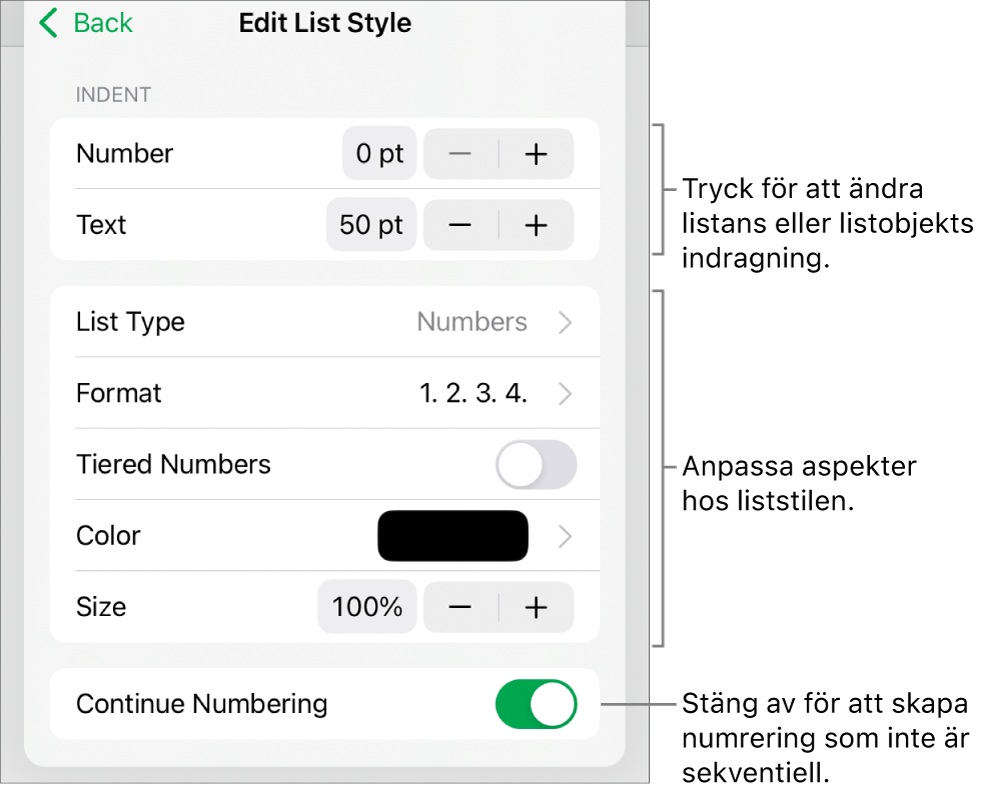Viewport: 988px width, 793px height.
Task: Select the Format row
Action: pos(300,393)
